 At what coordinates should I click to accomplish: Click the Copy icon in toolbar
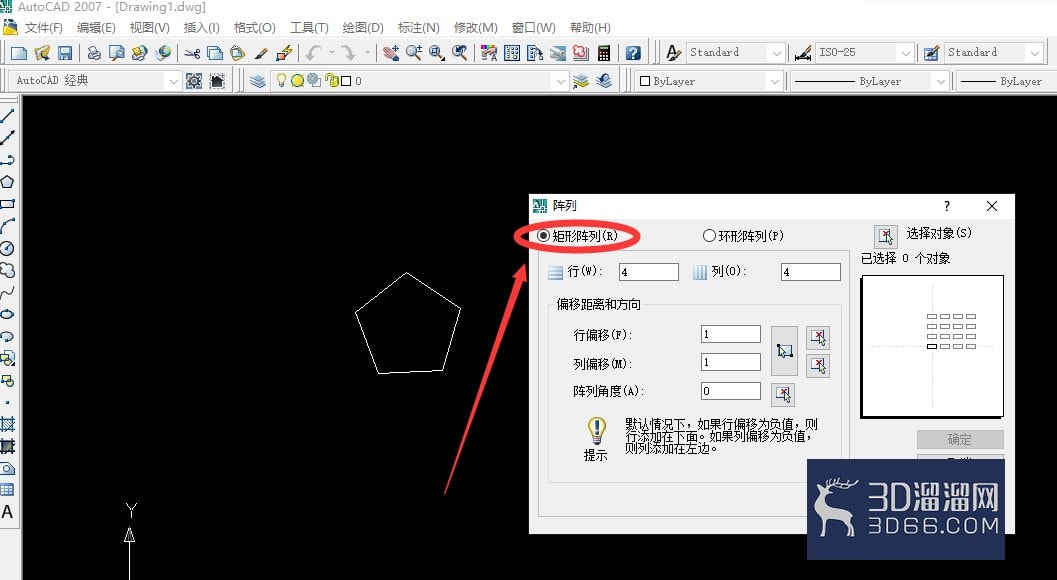pos(214,53)
